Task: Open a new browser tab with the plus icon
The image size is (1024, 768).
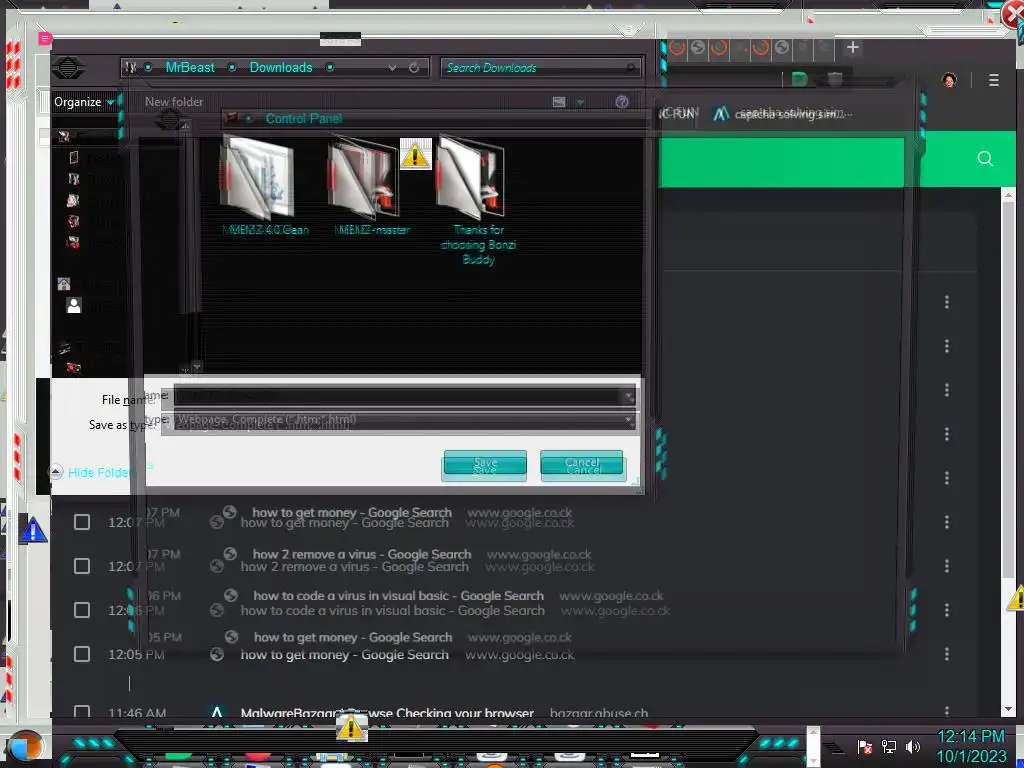Action: click(852, 47)
